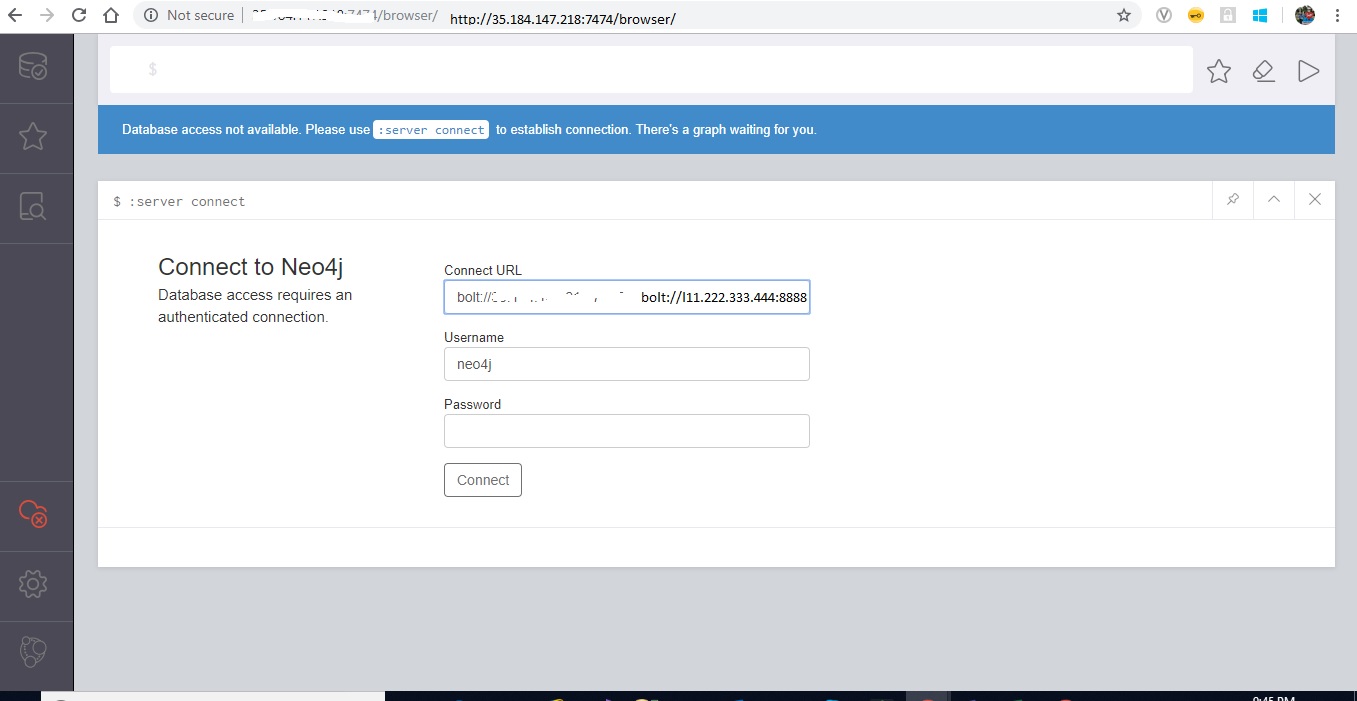Collapse the server connect frame
The width and height of the screenshot is (1357, 701).
point(1274,200)
